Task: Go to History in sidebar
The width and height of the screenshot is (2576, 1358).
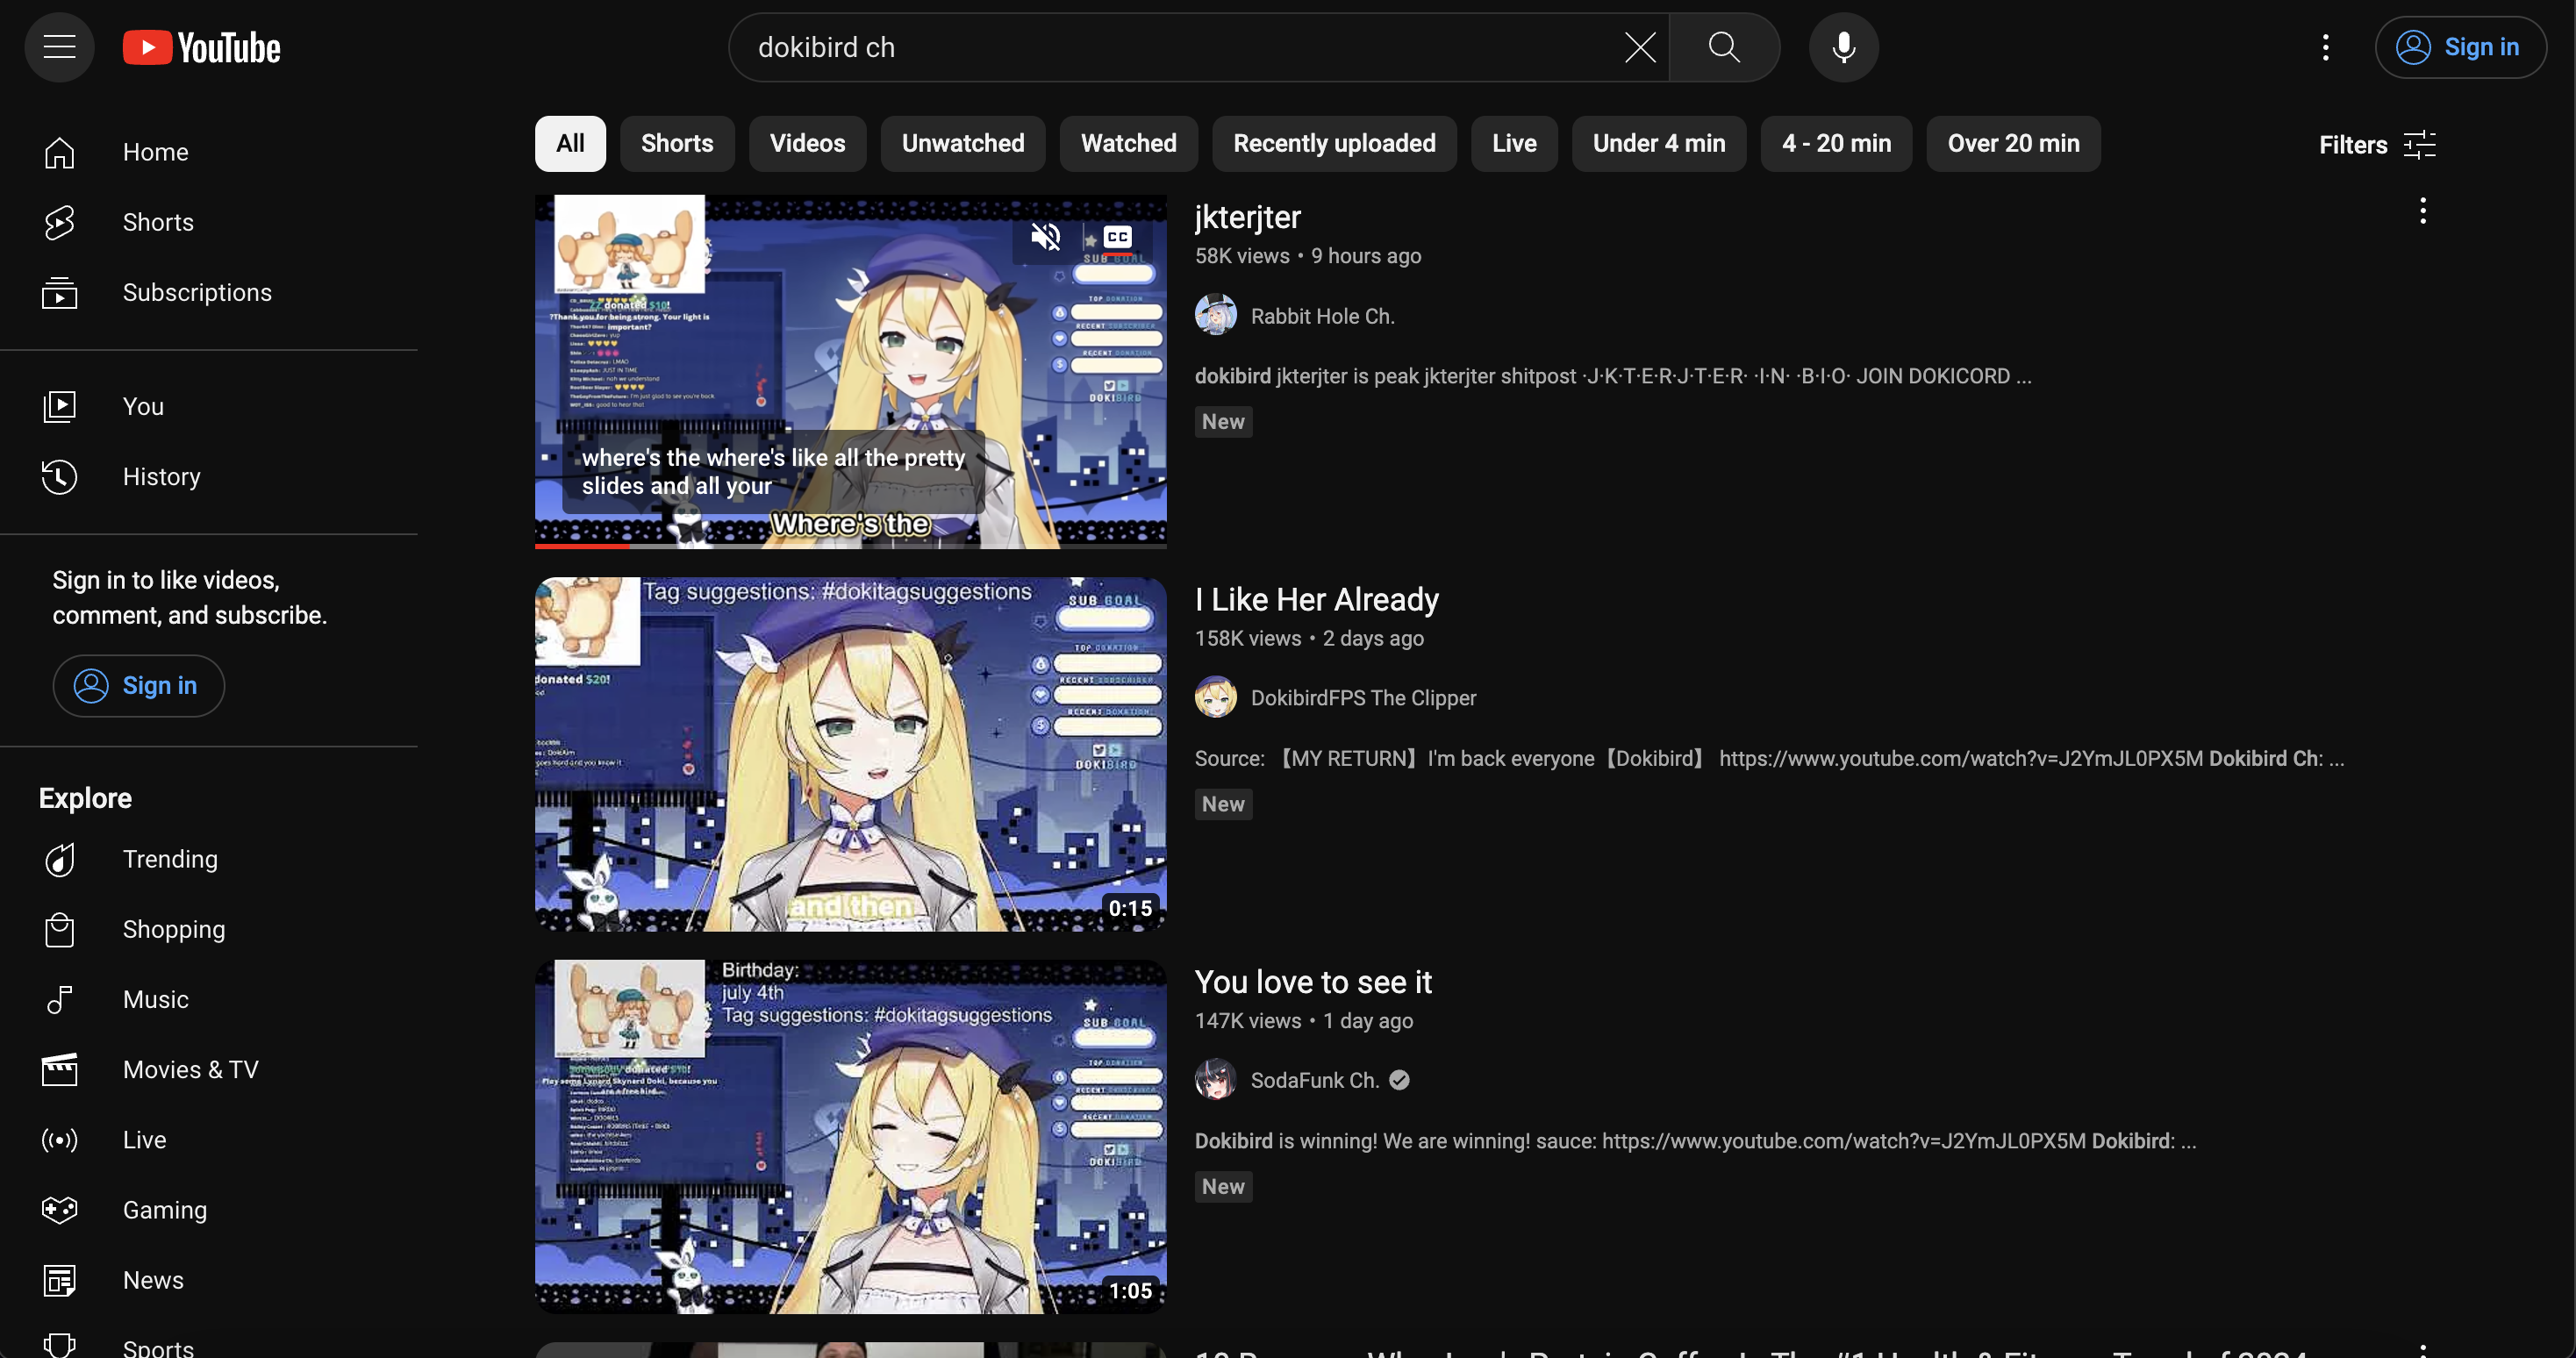Action: pyautogui.click(x=161, y=477)
